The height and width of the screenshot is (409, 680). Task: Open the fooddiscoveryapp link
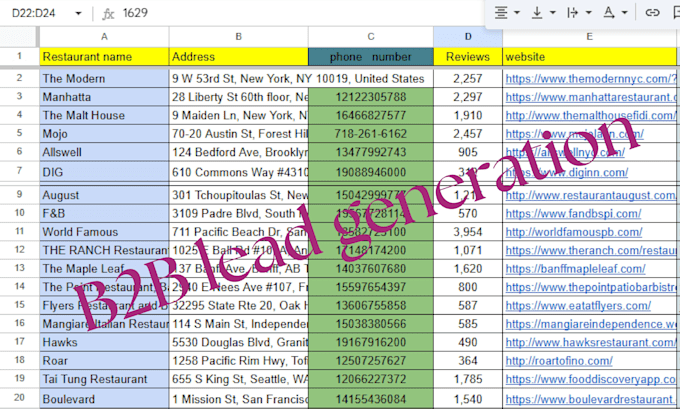[x=591, y=380]
